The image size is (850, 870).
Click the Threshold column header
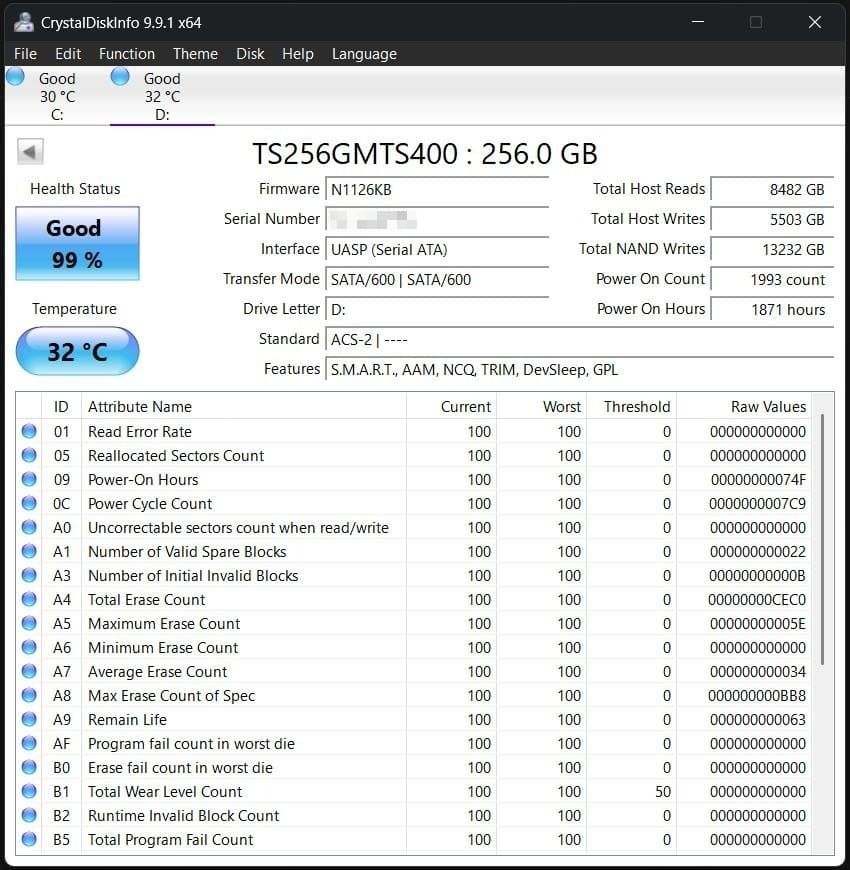pos(631,407)
